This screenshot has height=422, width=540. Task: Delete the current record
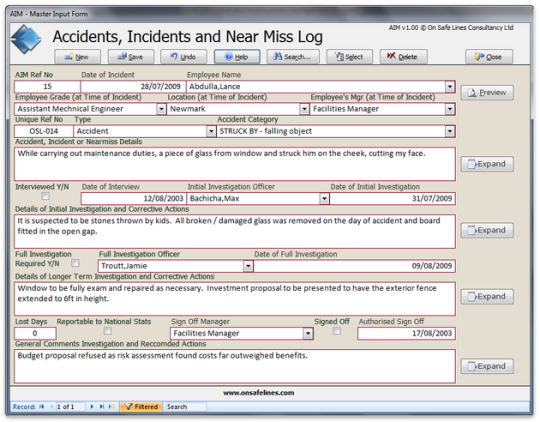(x=404, y=57)
